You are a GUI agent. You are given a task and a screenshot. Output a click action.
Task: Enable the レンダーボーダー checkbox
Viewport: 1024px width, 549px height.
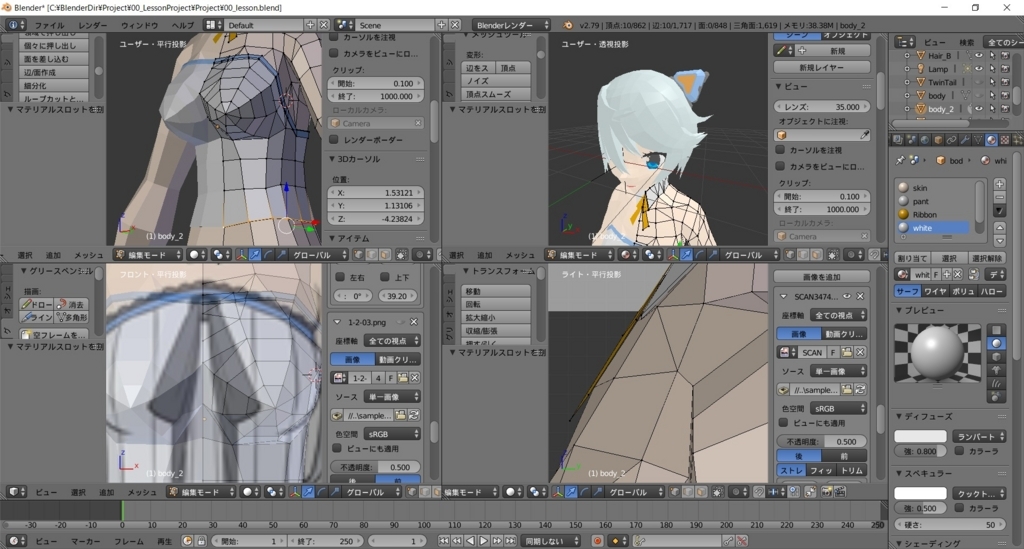334,140
